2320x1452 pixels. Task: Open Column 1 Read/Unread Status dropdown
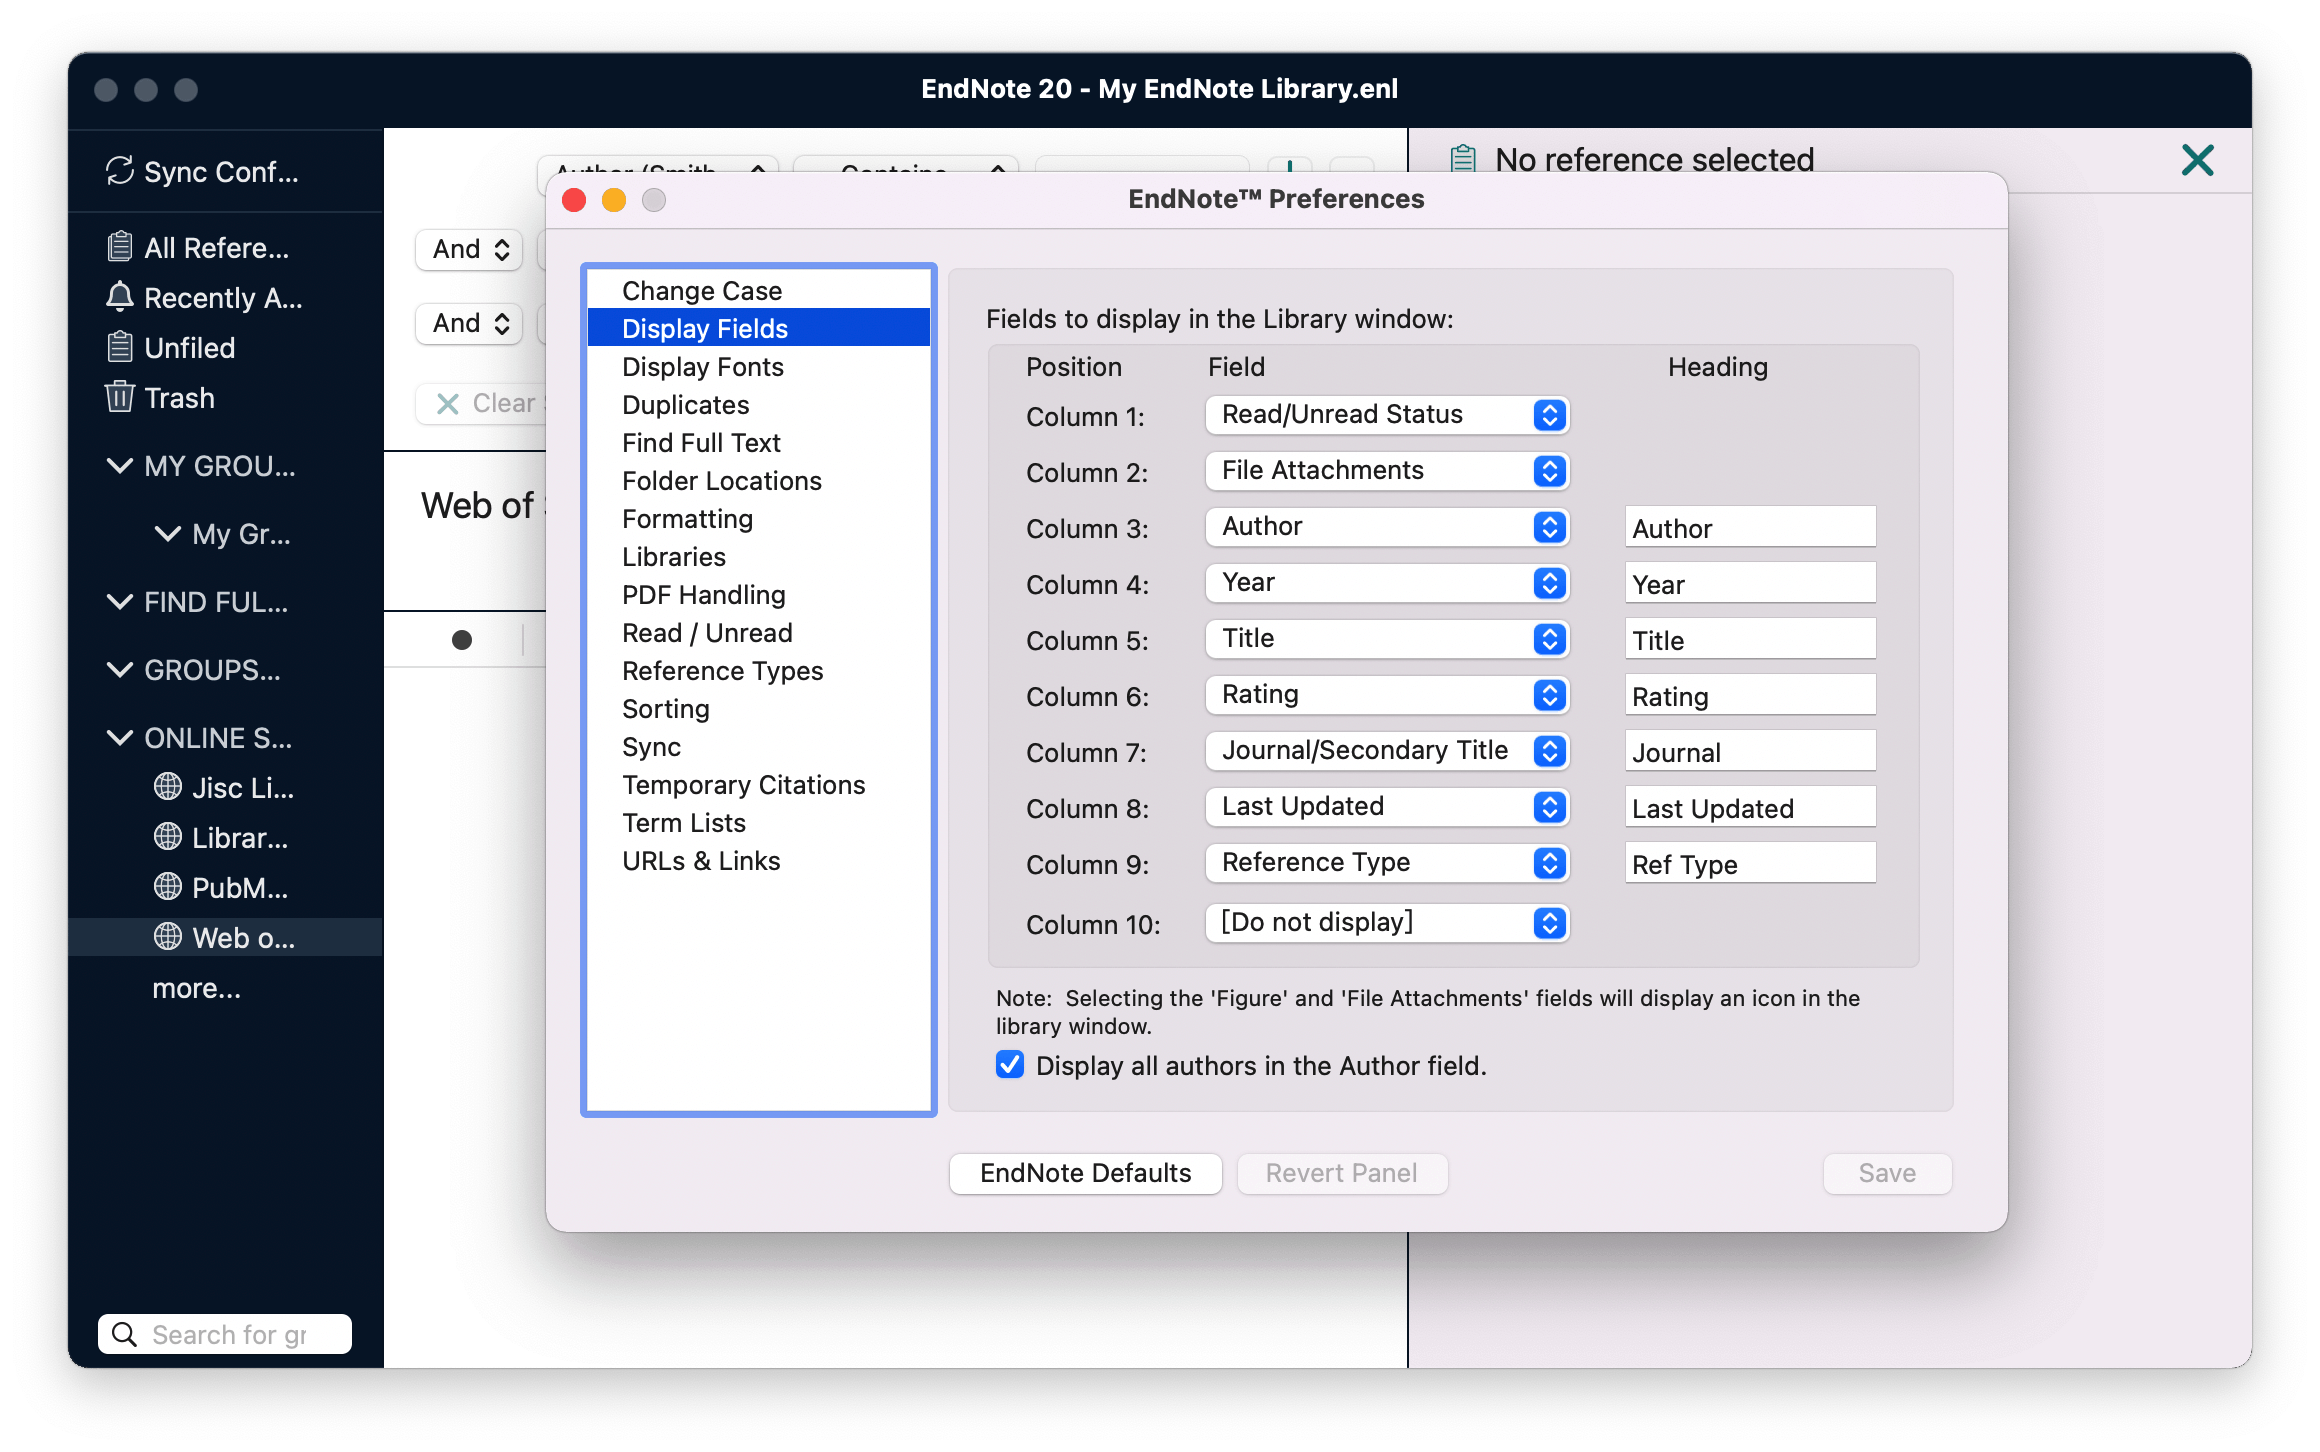1387,414
